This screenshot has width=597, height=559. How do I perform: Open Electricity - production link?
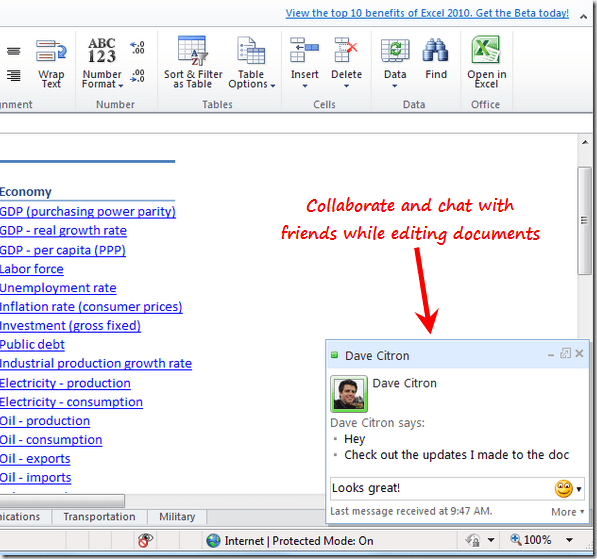(x=65, y=383)
